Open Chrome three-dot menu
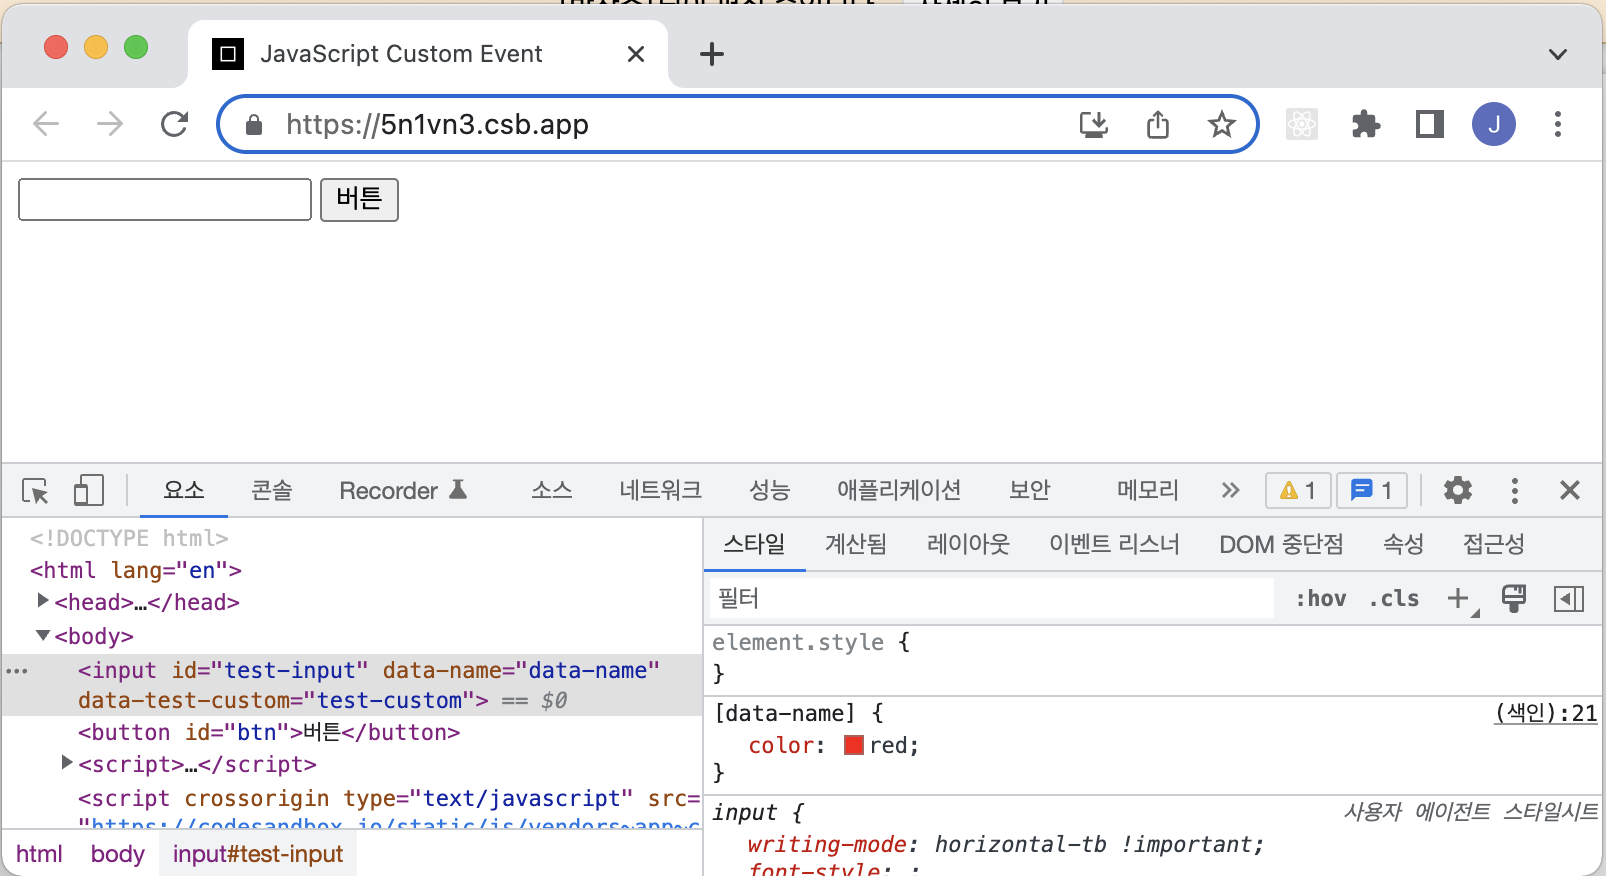 click(x=1557, y=124)
